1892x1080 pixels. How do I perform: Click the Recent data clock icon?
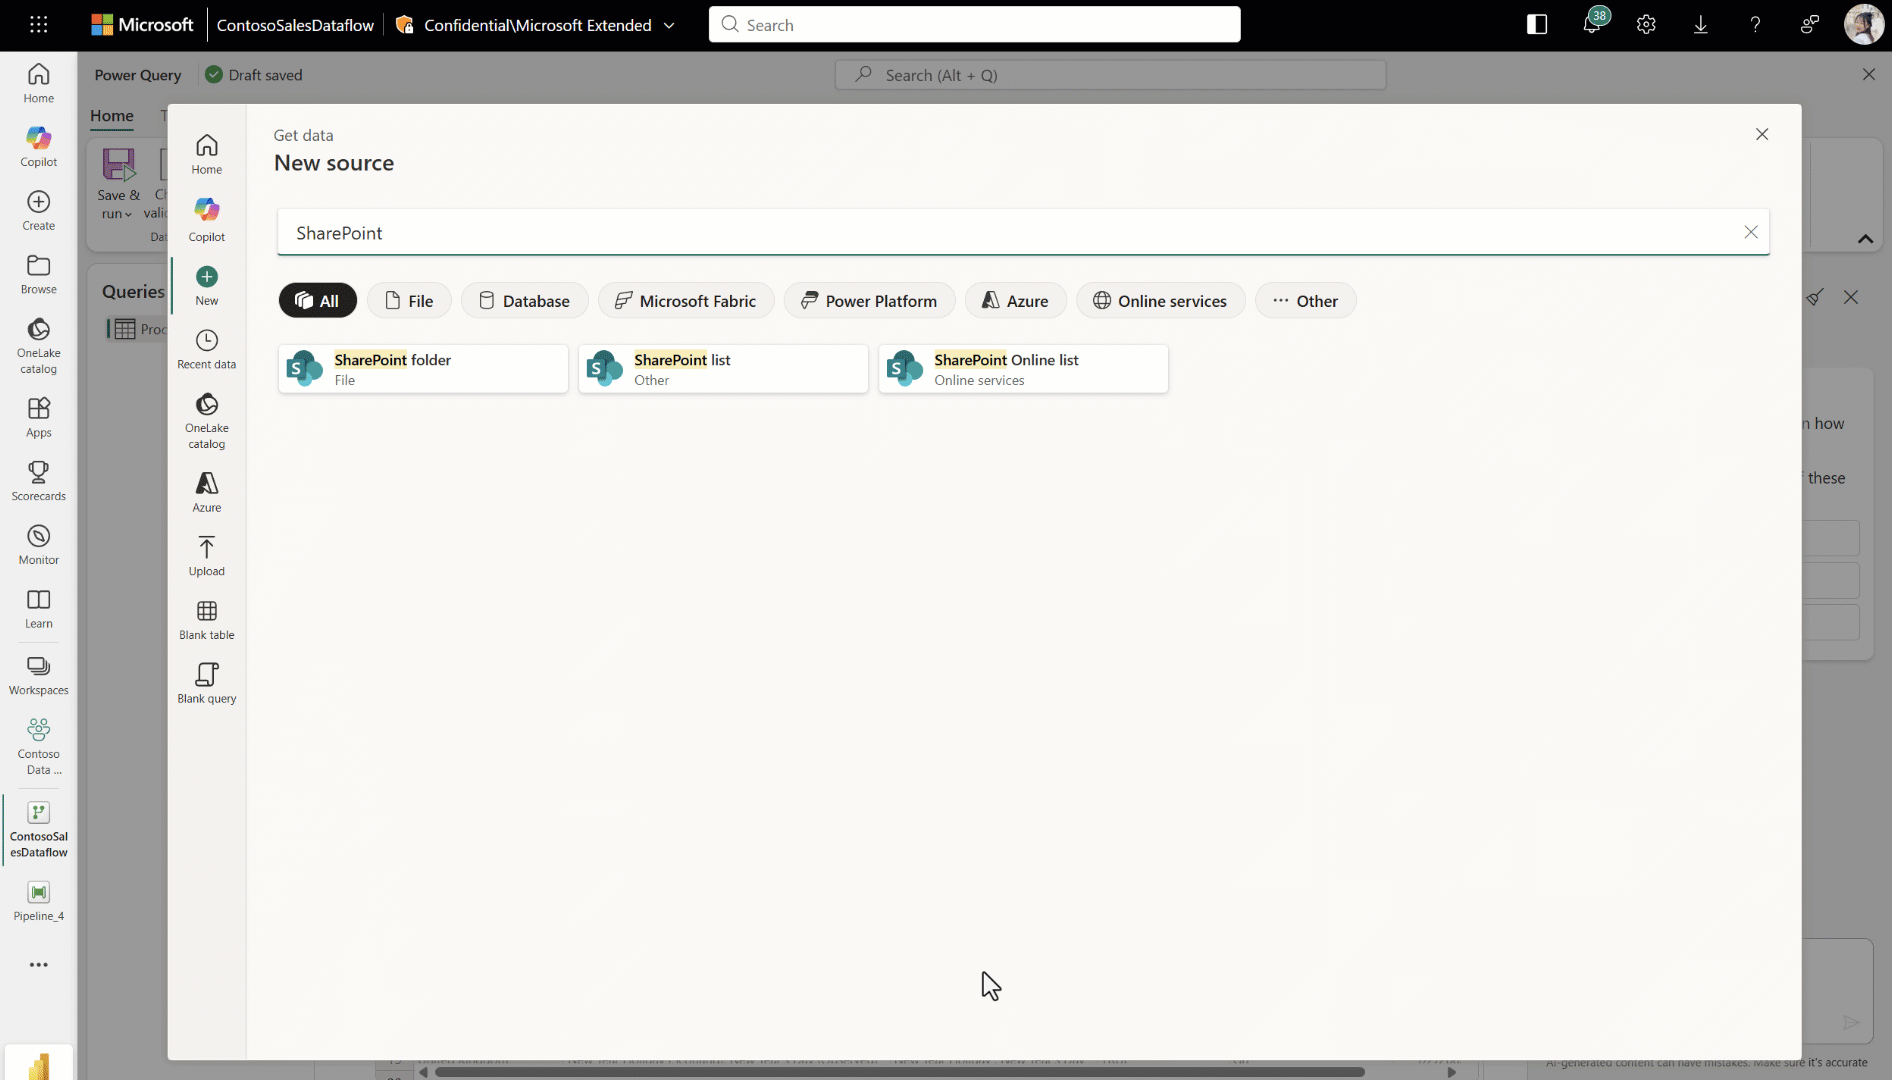207,341
